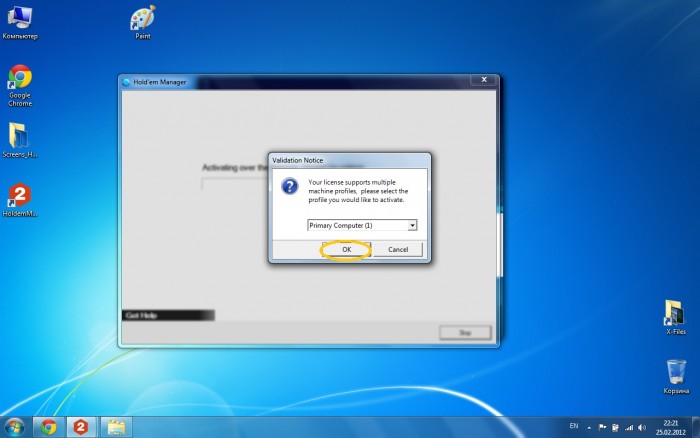This screenshot has width=700, height=438.
Task: Click the blurred Stop button in Hold'em Manager
Action: (x=465, y=333)
